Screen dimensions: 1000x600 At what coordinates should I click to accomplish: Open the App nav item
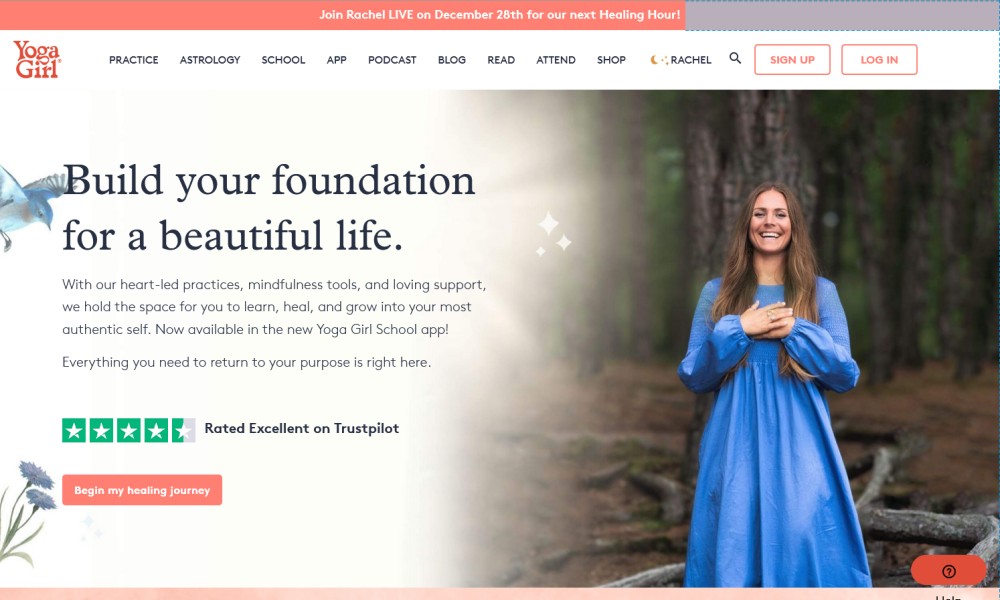point(336,60)
